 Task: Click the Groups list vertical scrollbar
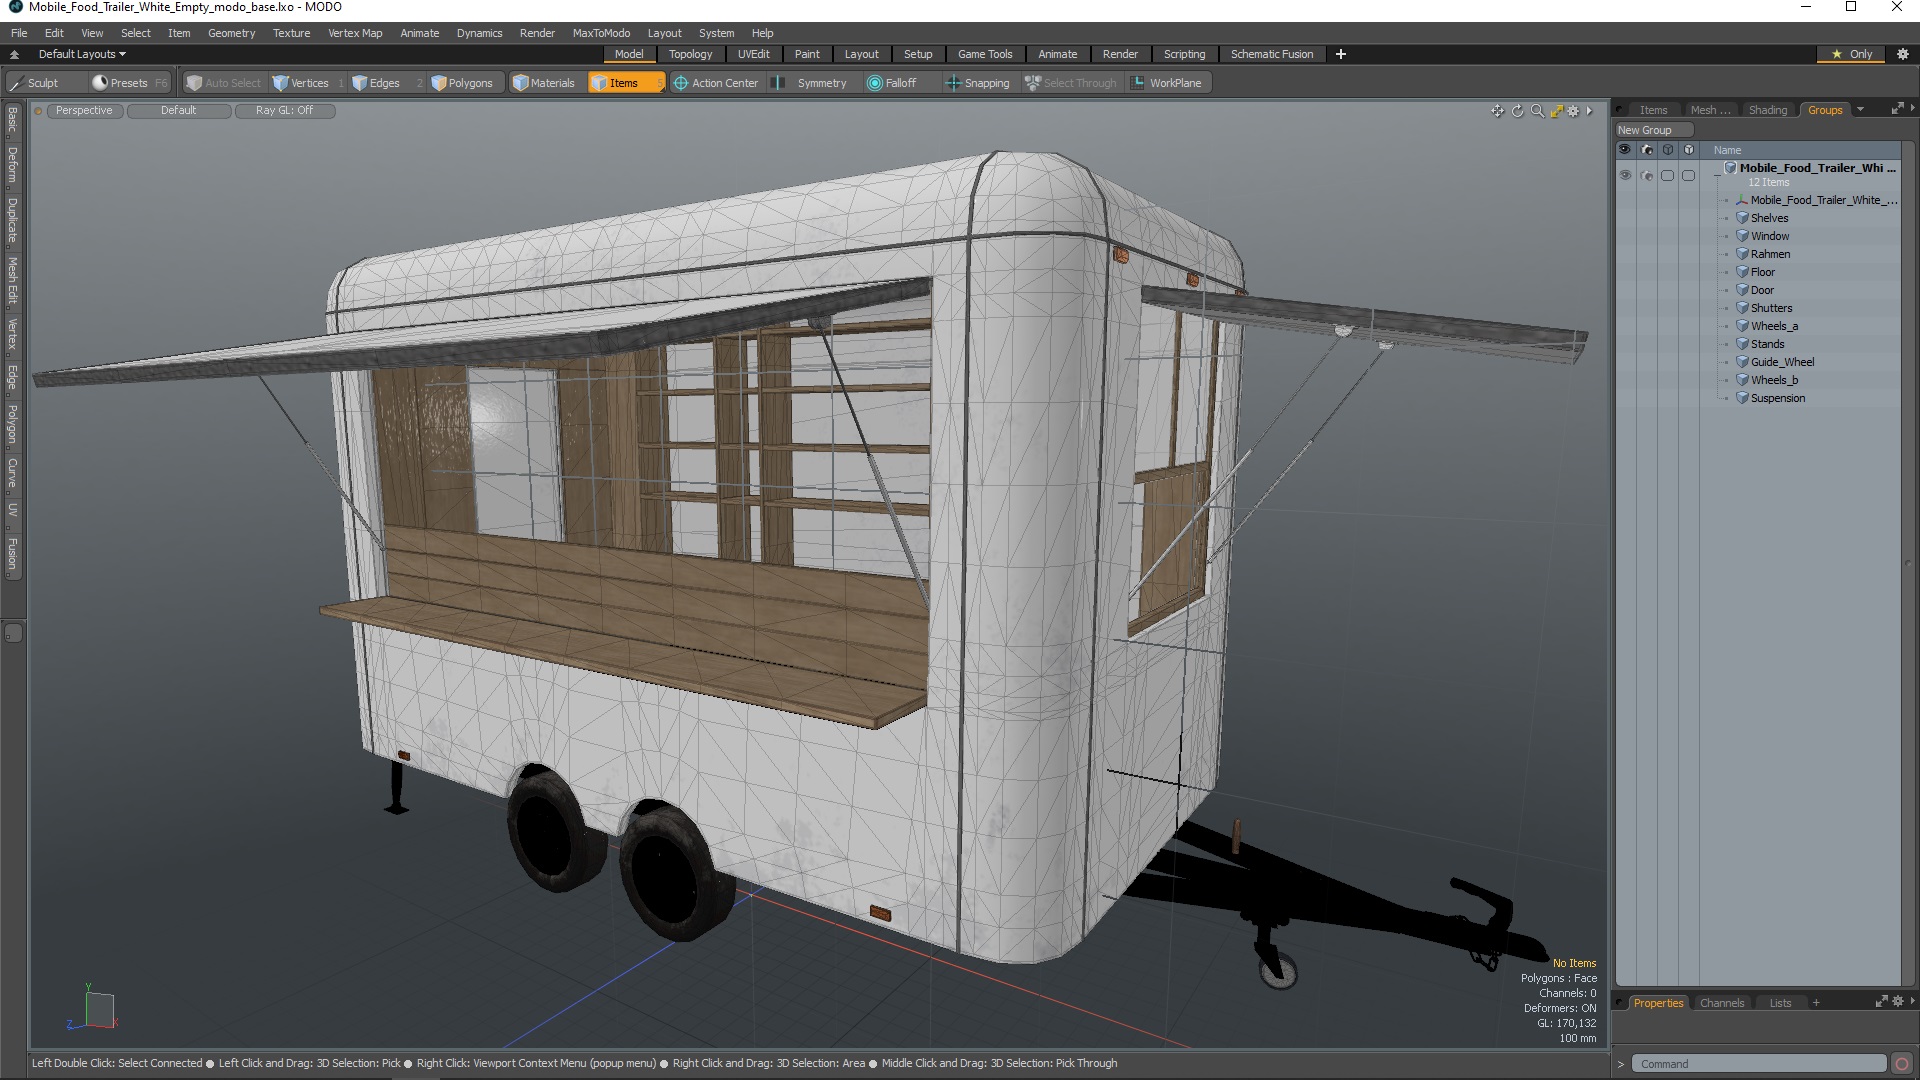point(1907,565)
